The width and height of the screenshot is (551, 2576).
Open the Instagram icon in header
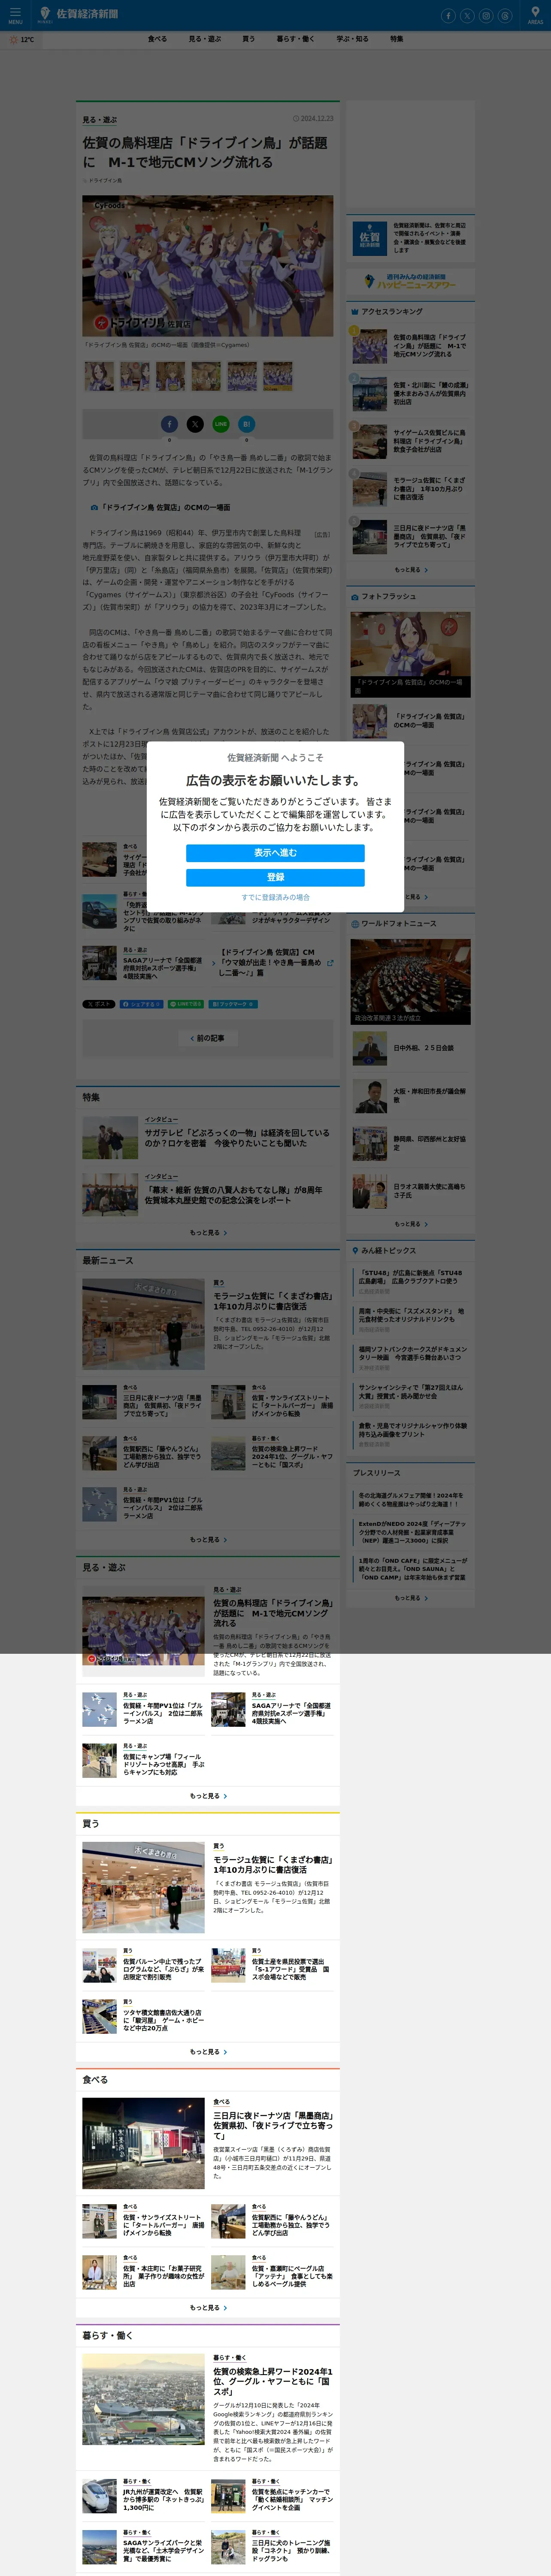coord(486,15)
